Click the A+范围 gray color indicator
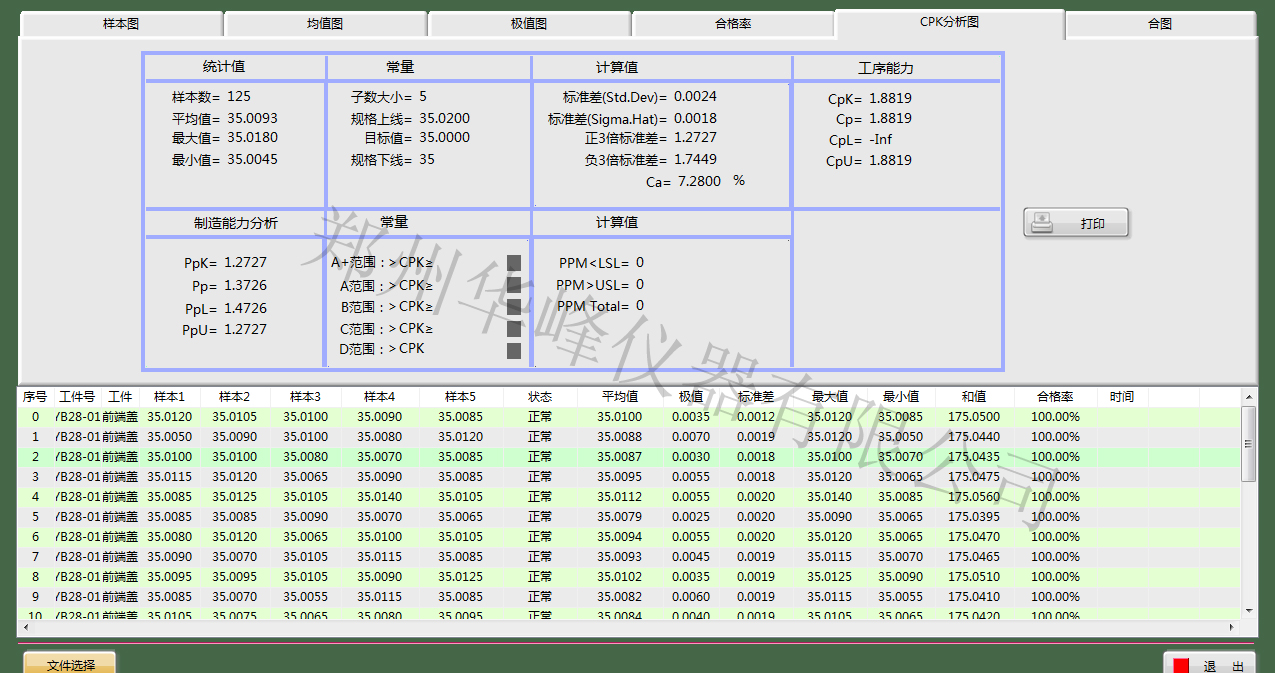1275x673 pixels. point(514,263)
